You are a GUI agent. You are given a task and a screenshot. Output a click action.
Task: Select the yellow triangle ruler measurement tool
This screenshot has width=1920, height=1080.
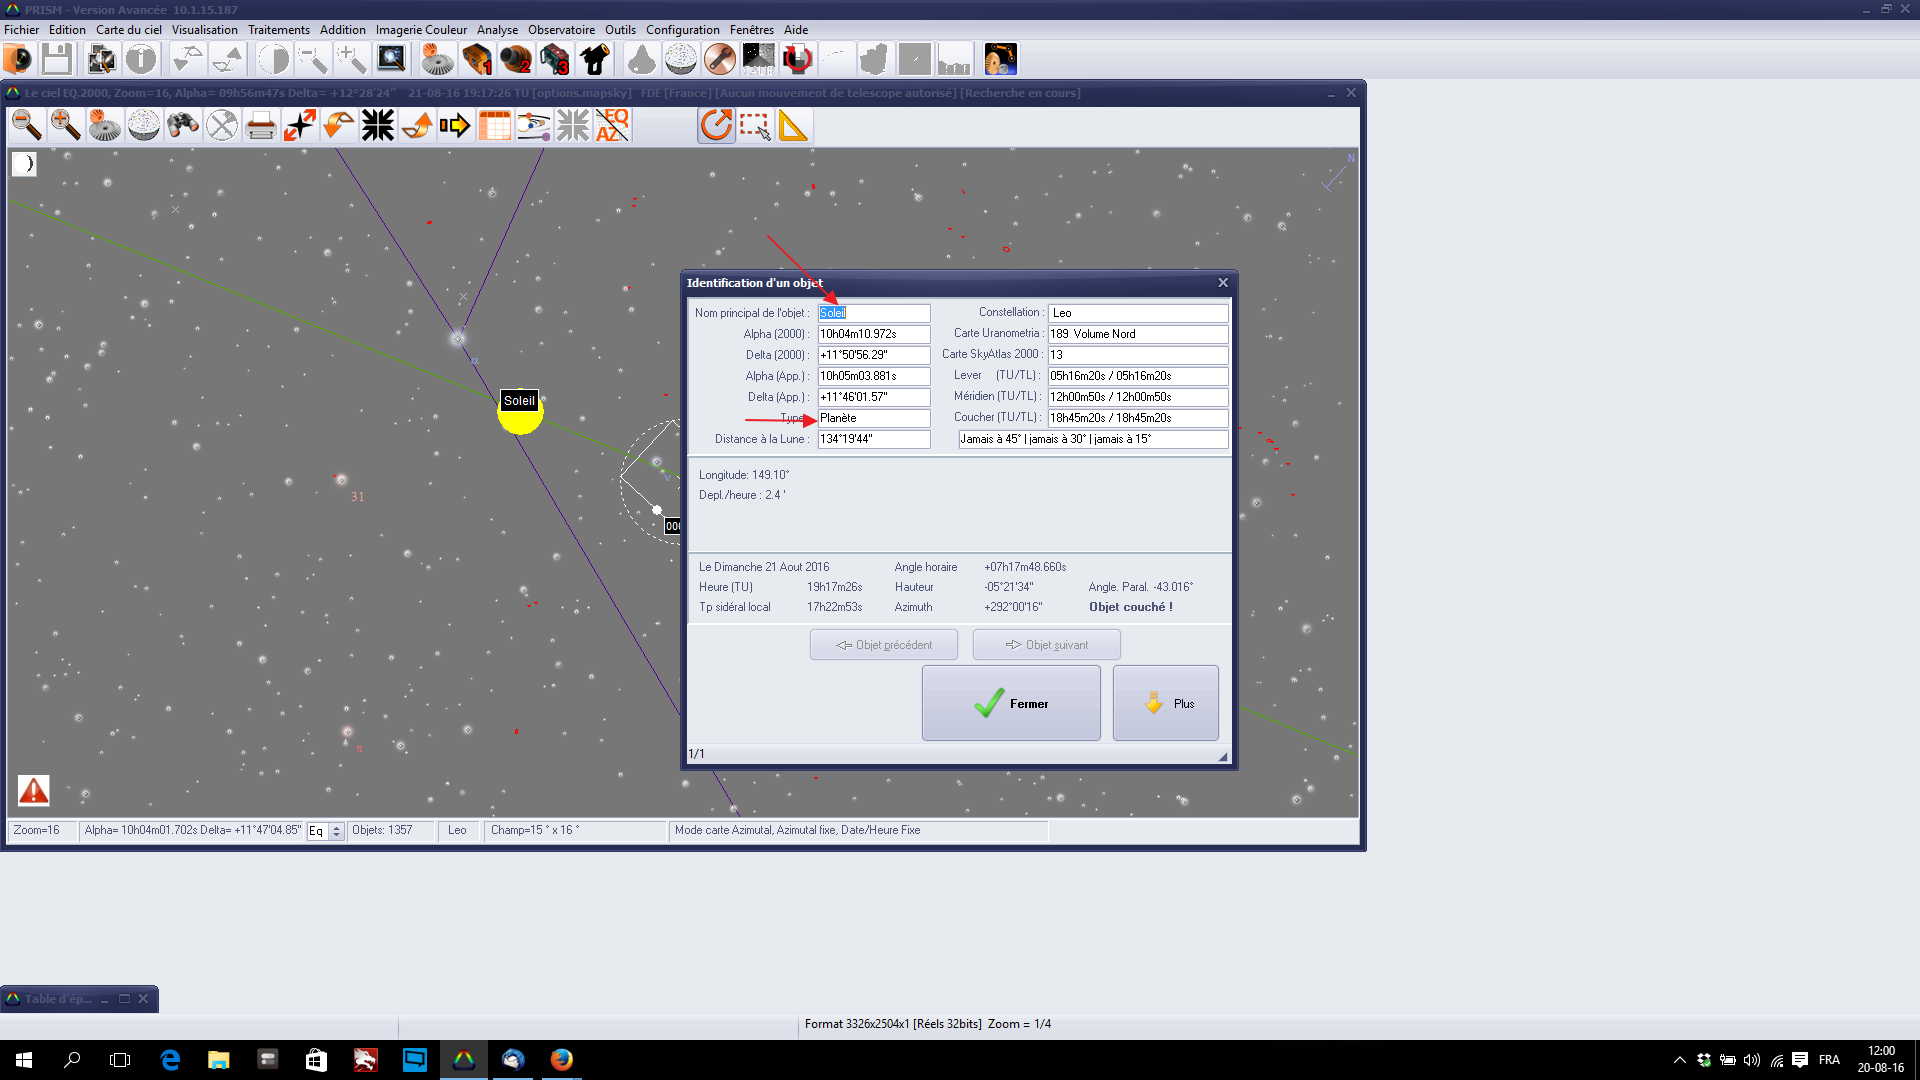pos(793,126)
